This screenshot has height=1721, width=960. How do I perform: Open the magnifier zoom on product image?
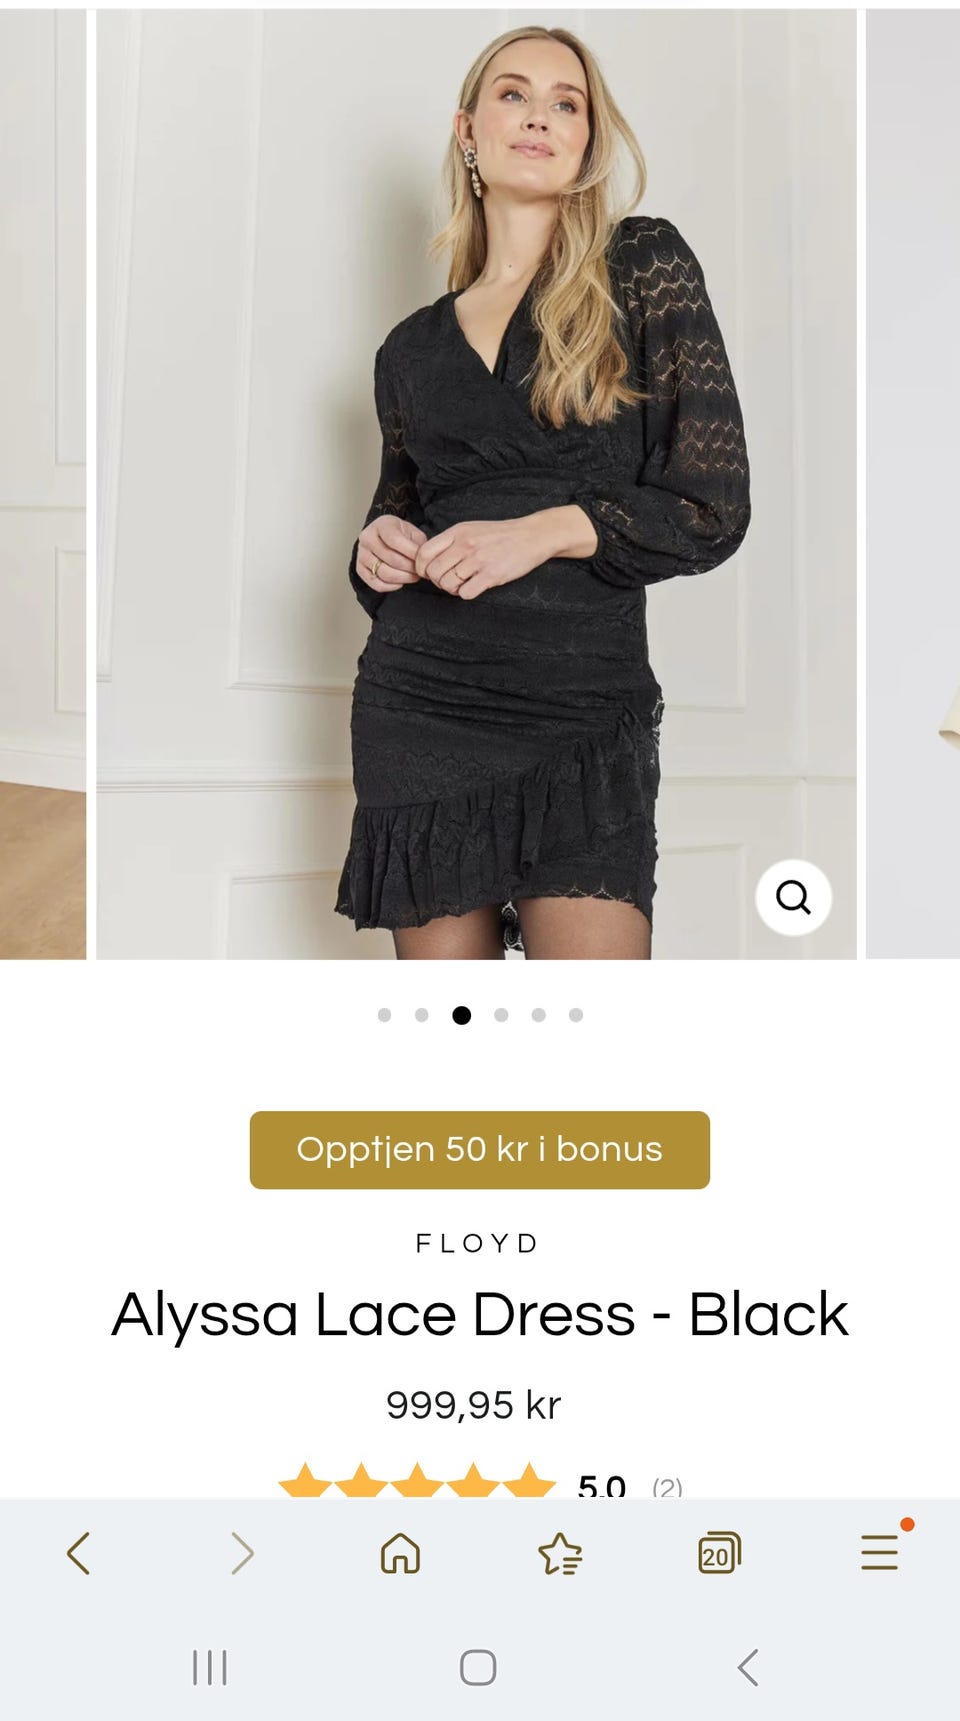793,897
